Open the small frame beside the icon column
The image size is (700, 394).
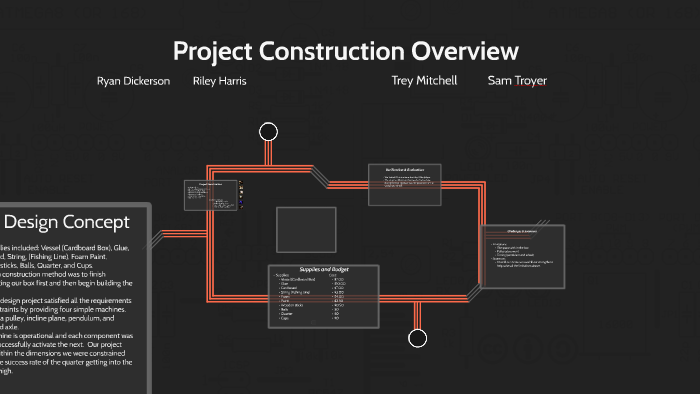click(x=210, y=195)
